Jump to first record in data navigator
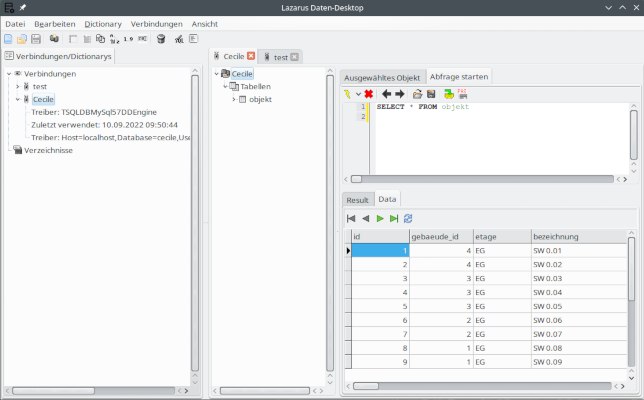Viewport: 644px width, 400px height. pos(351,218)
